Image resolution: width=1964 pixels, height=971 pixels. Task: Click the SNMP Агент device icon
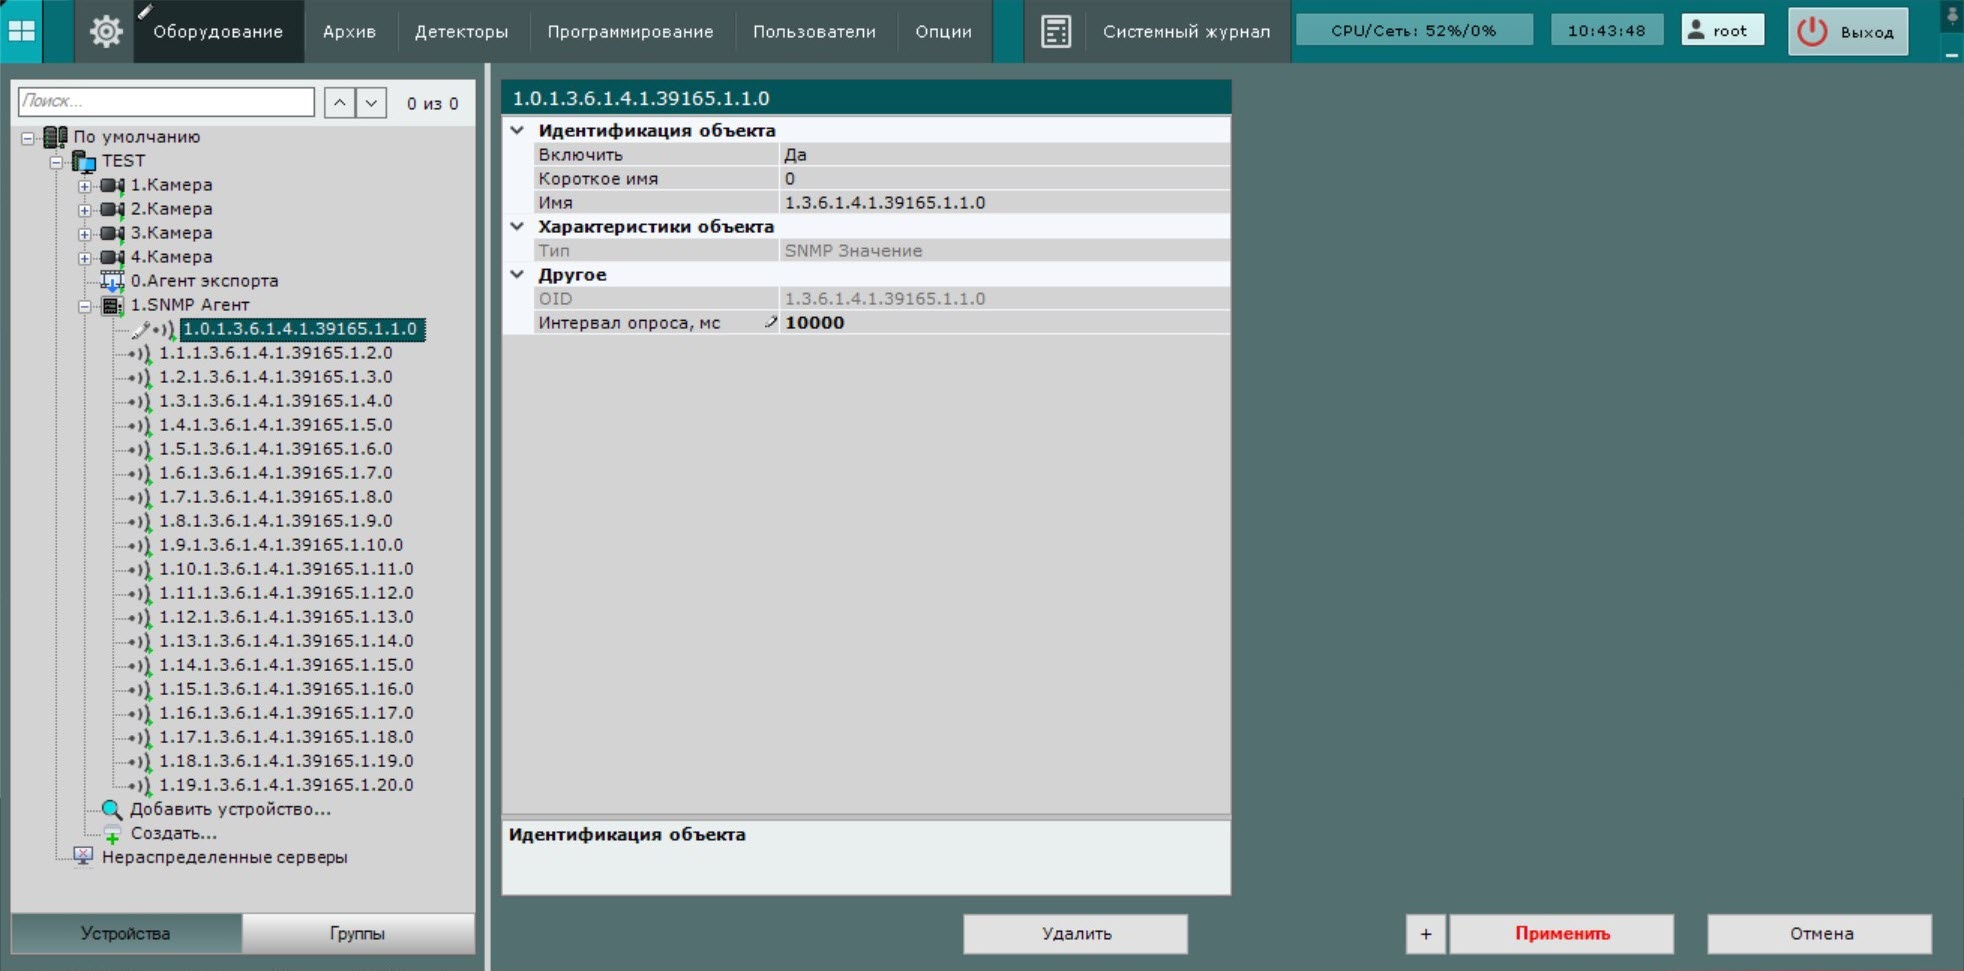[113, 305]
